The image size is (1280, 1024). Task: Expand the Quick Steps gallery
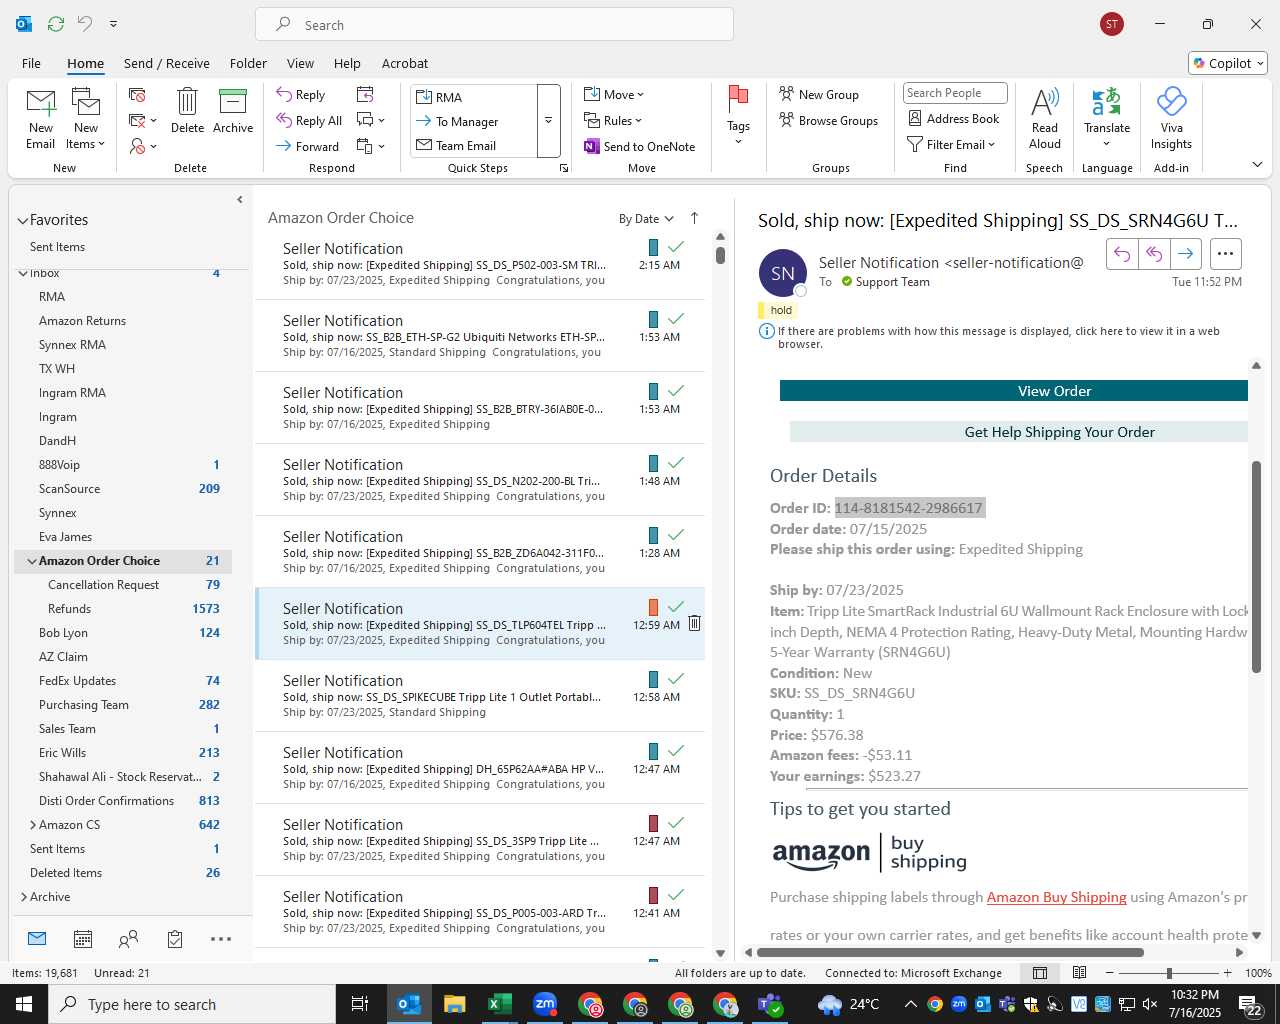(548, 121)
